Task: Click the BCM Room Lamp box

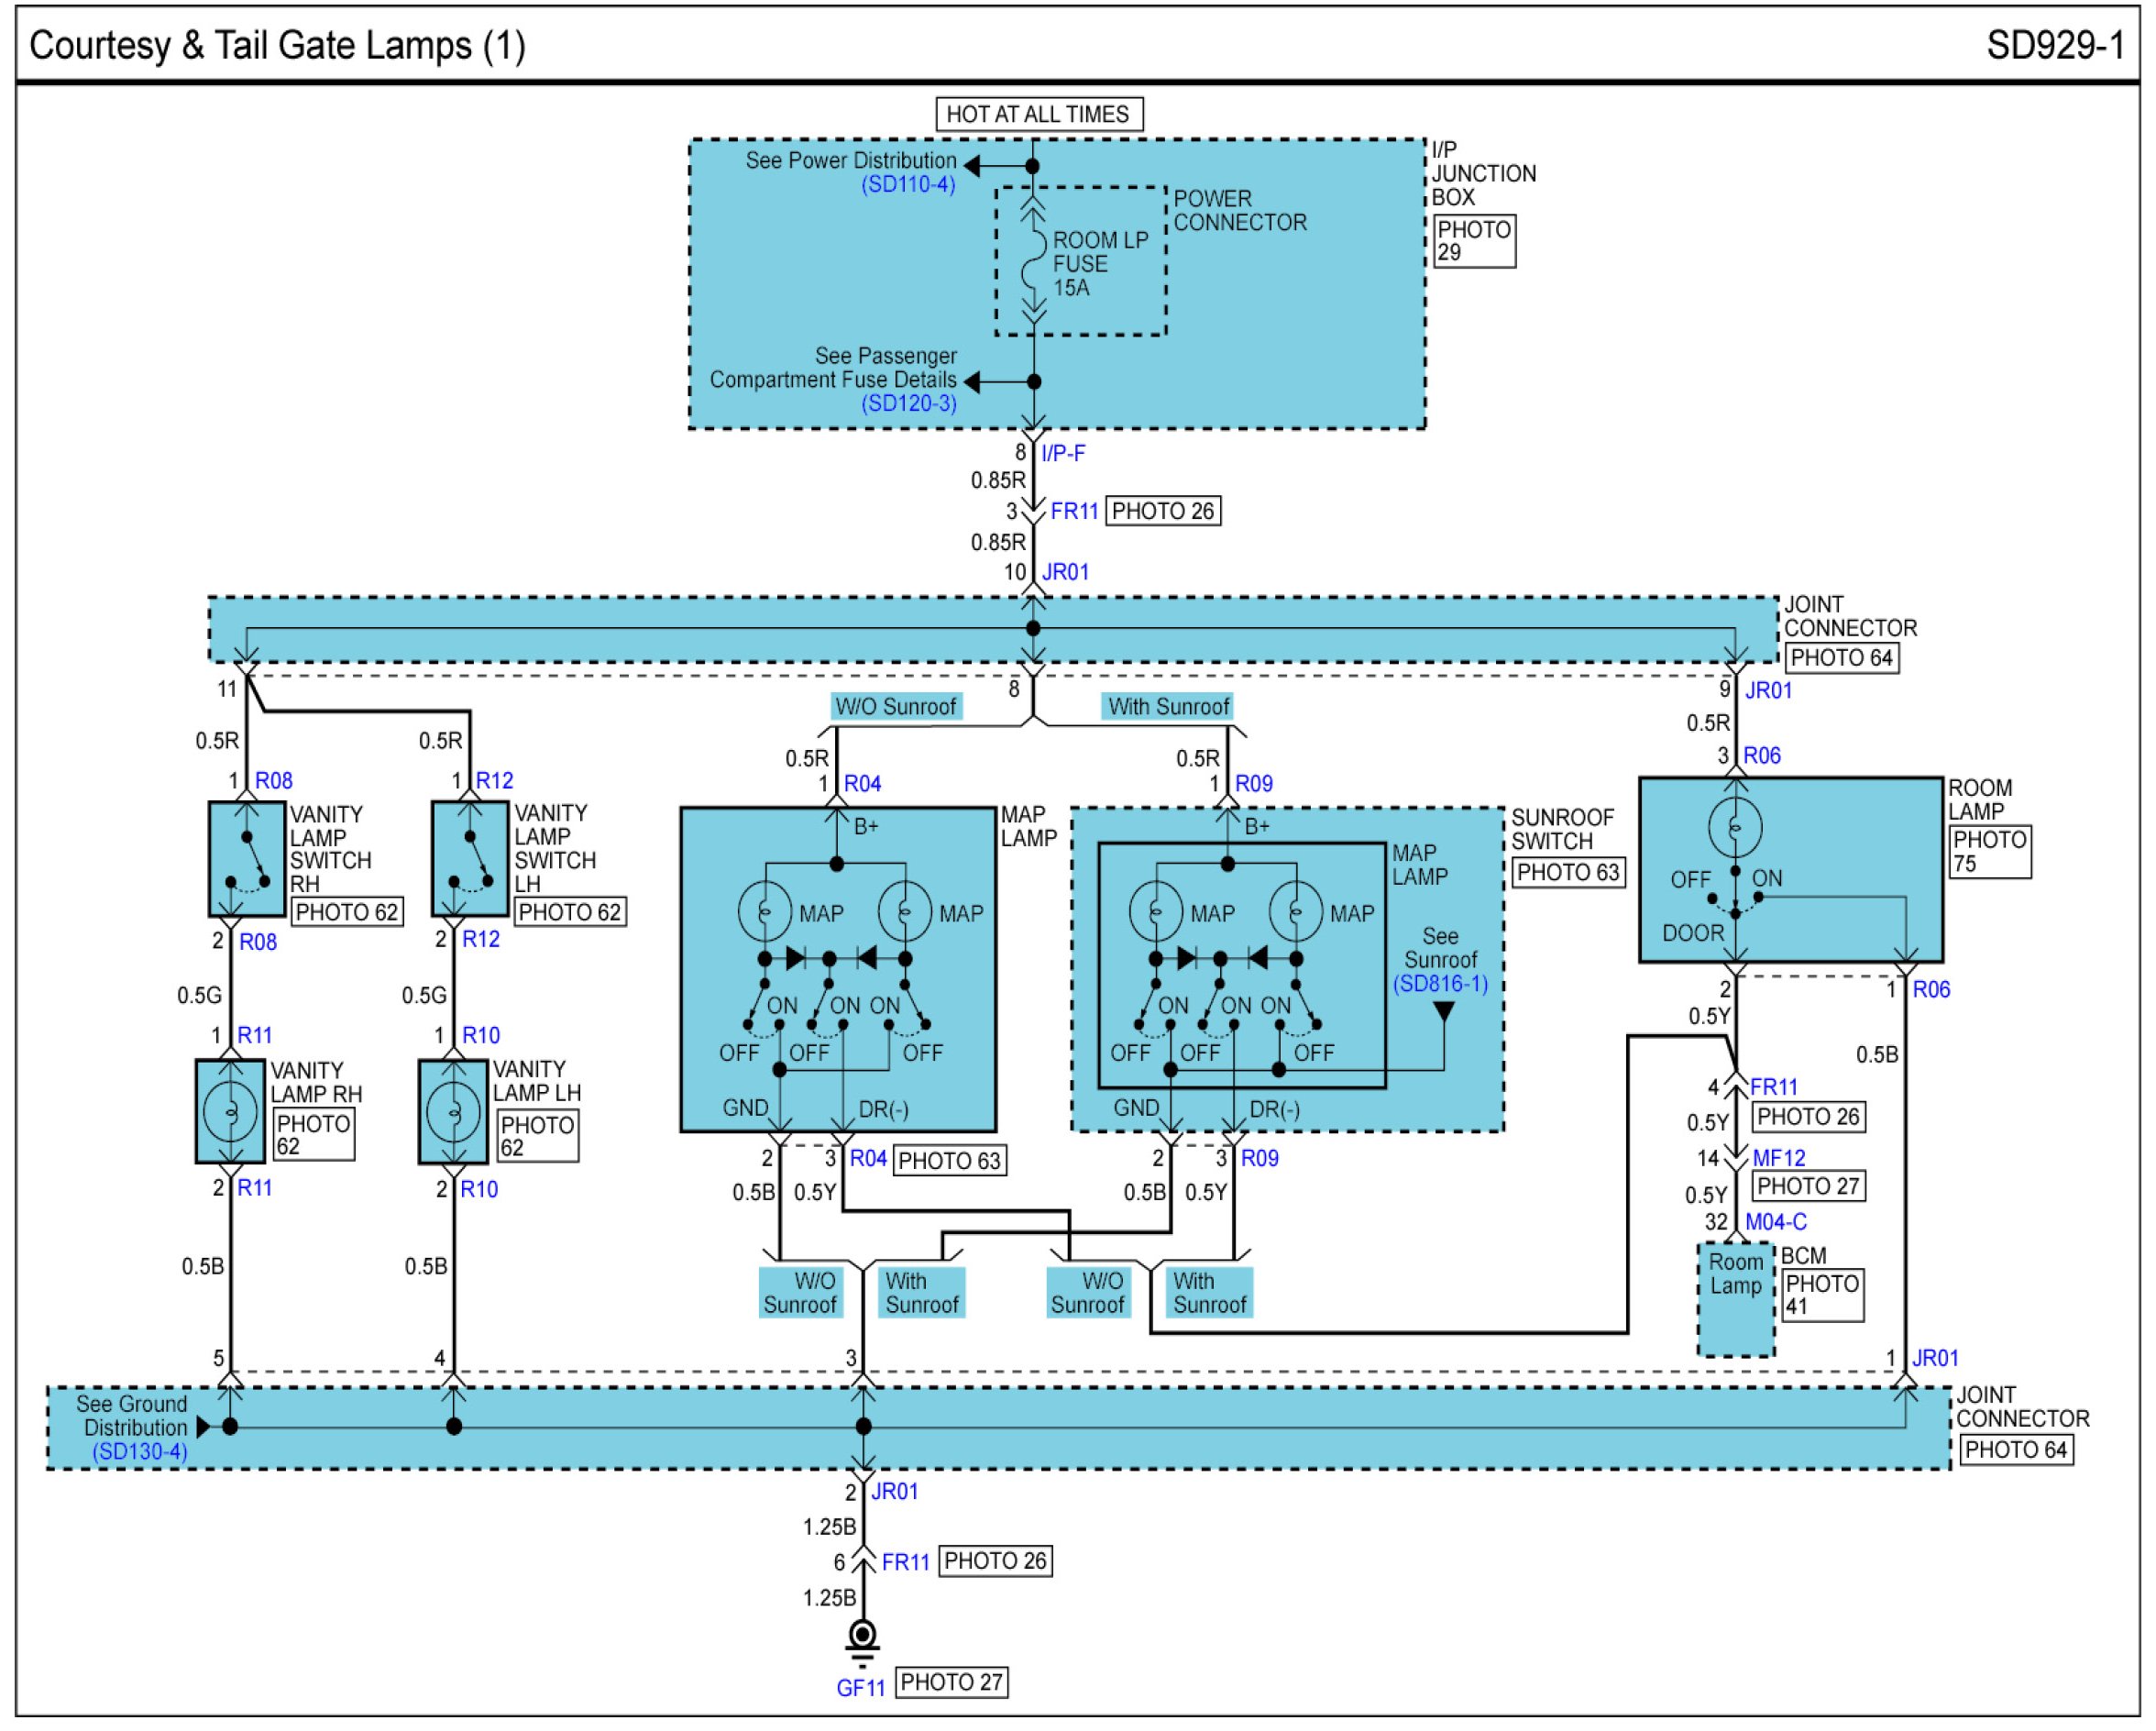Action: [x=1736, y=1298]
